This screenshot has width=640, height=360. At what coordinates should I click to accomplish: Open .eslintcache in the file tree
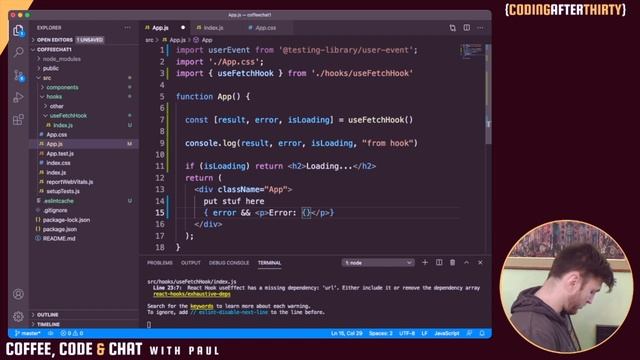coord(58,201)
